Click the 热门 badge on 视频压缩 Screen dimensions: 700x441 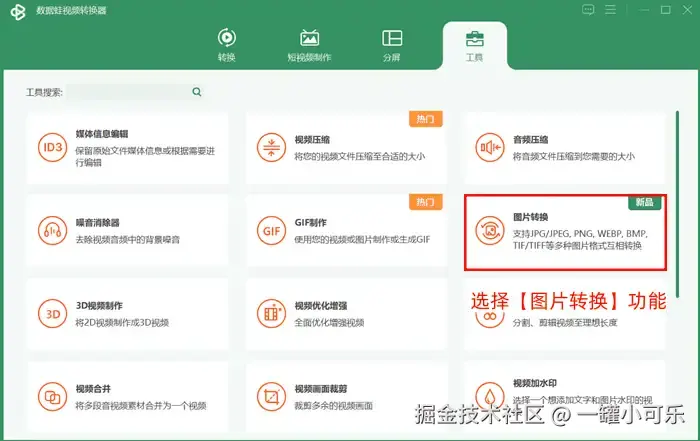point(425,119)
